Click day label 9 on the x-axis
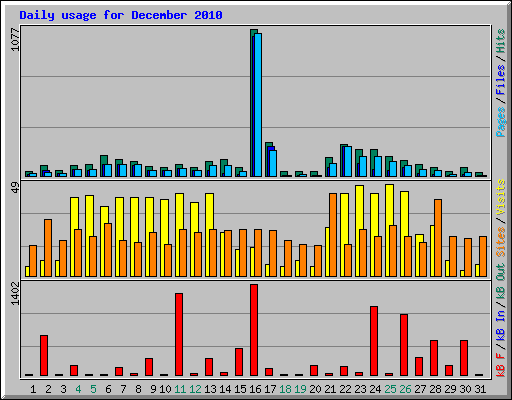512x400 pixels. coord(153,389)
